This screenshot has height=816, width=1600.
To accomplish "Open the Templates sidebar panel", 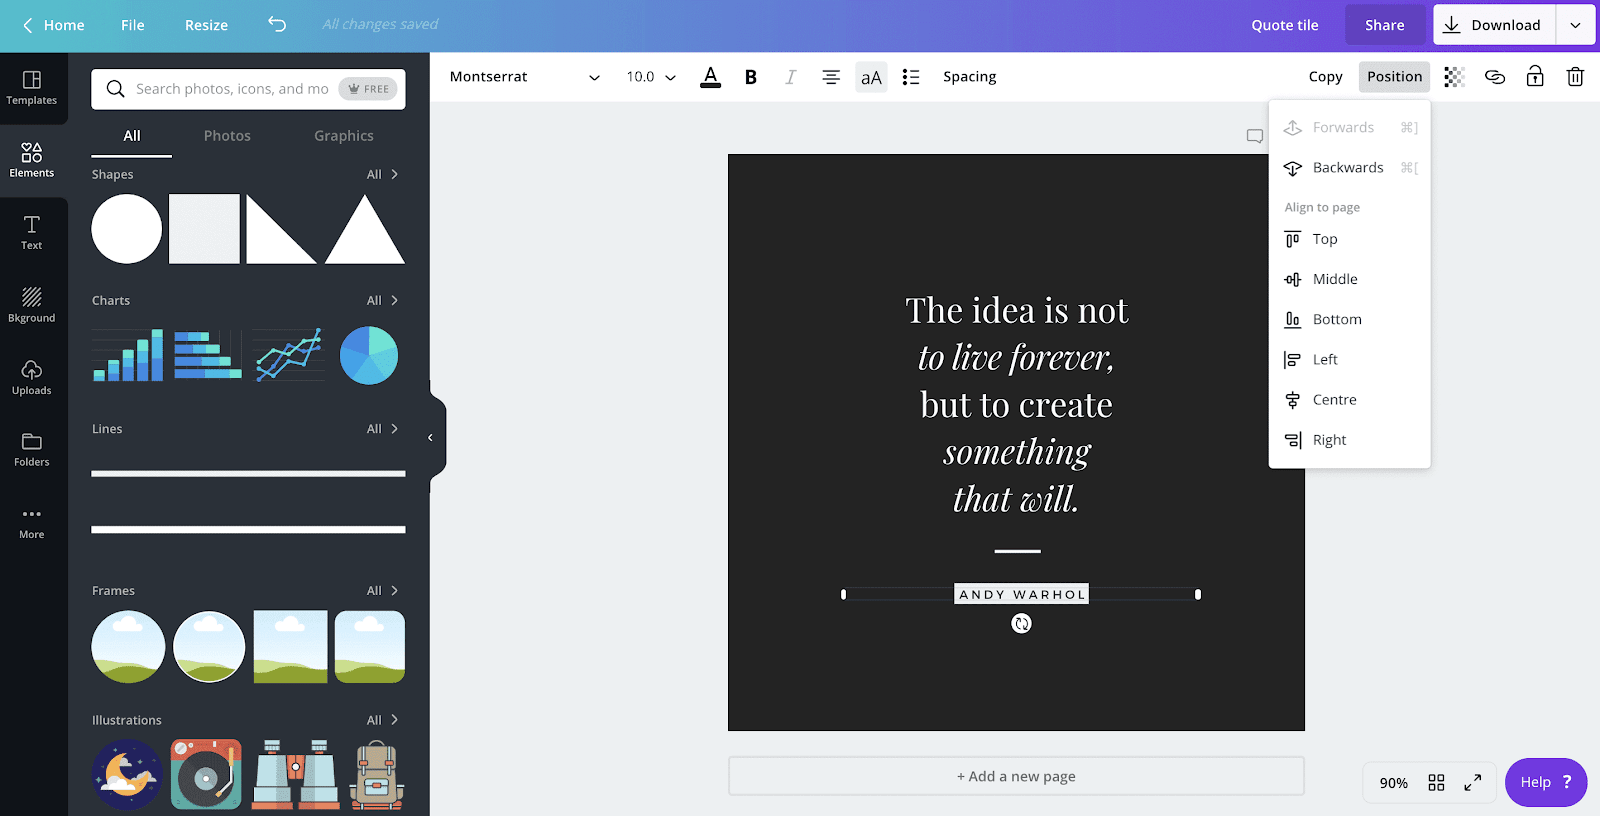I will (32, 88).
